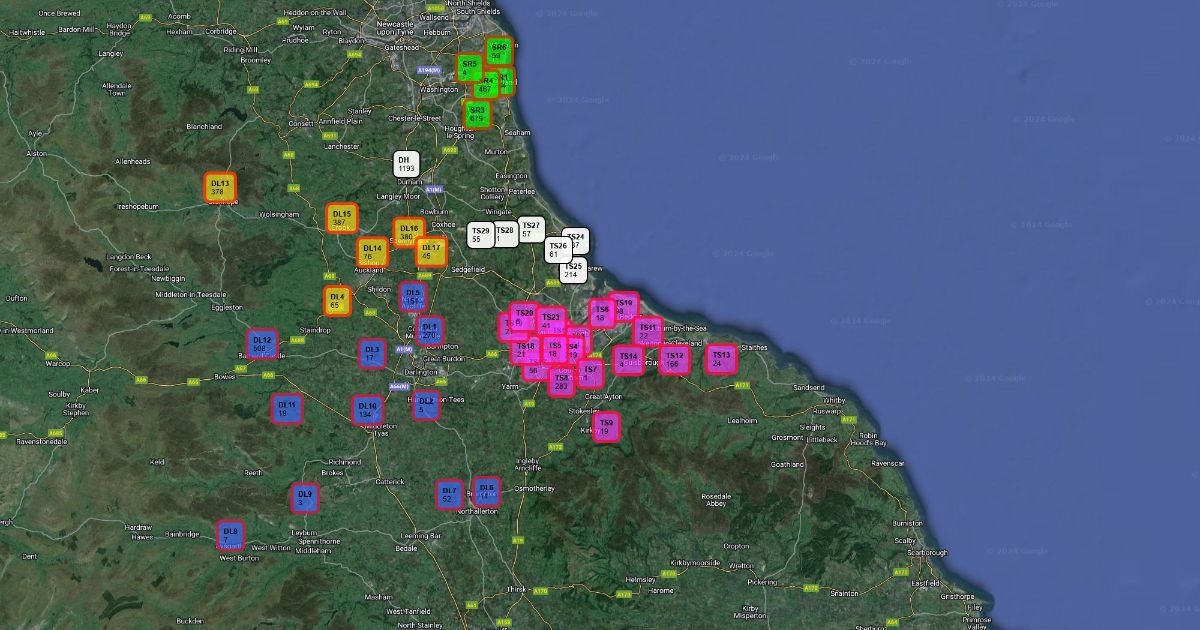Select the blue DL11 marker
The image size is (1200, 630).
[287, 408]
